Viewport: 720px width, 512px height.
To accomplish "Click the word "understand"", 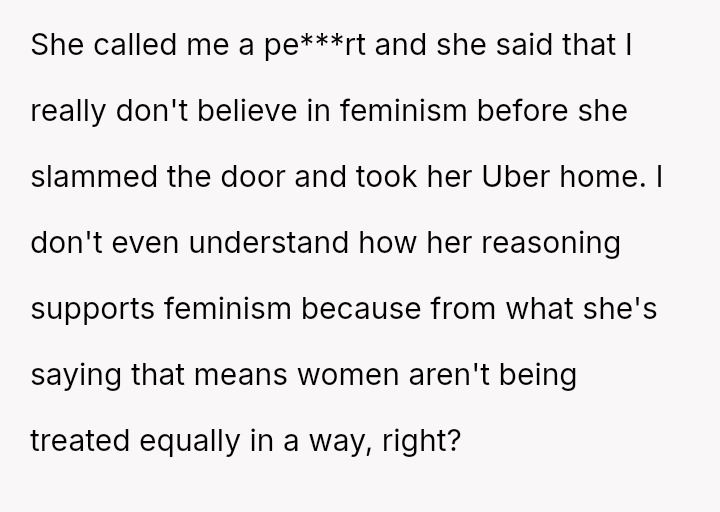I will (x=269, y=242).
